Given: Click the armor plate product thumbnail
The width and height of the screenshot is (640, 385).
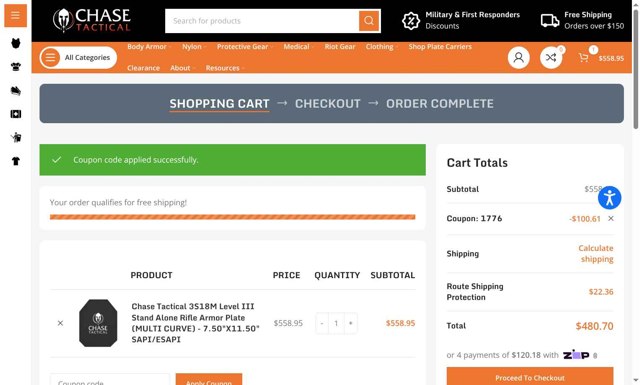Looking at the screenshot, I should 98,323.
